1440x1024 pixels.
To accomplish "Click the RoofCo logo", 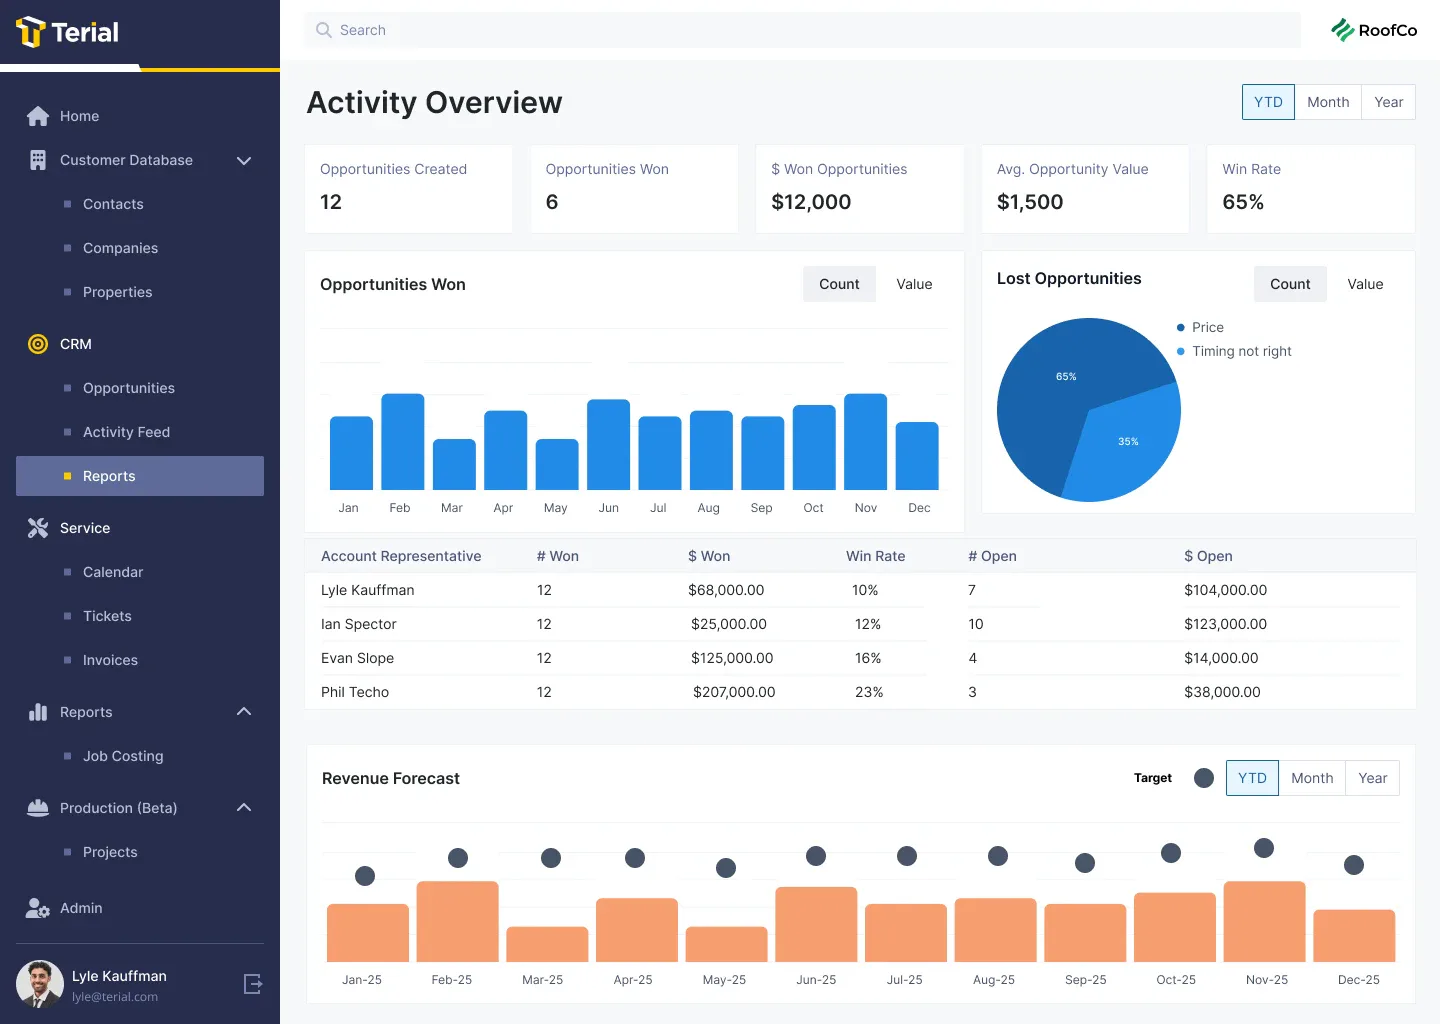I will point(1374,30).
